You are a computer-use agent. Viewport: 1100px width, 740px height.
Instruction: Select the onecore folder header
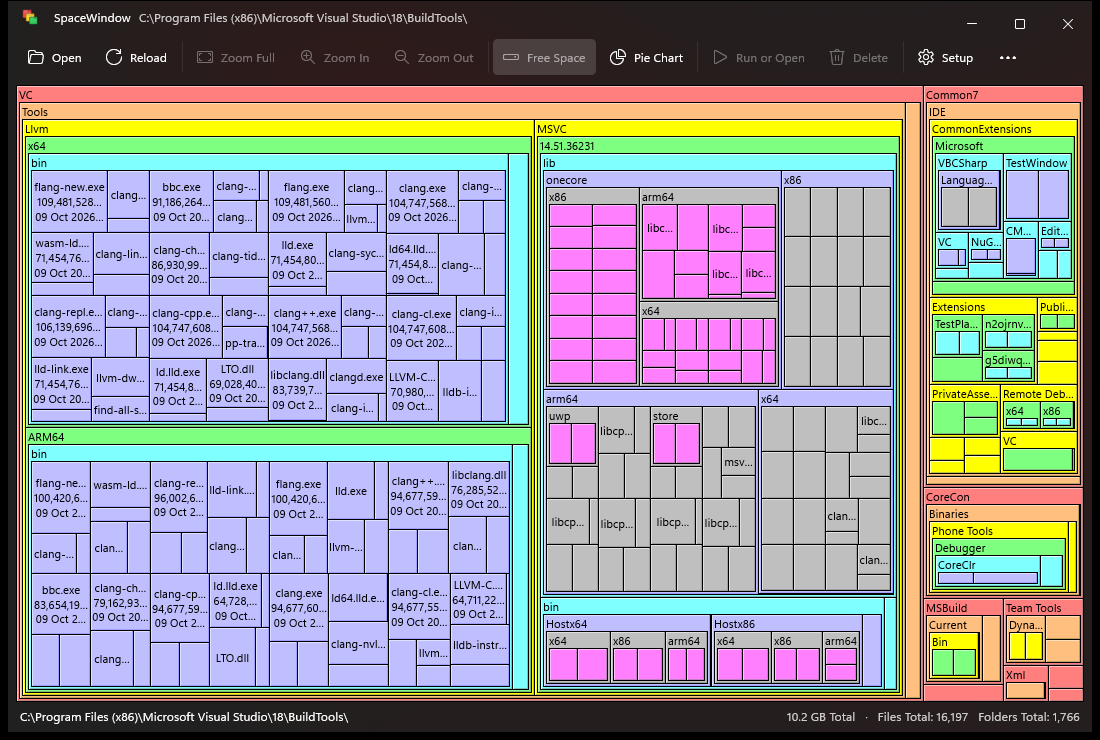pos(662,180)
